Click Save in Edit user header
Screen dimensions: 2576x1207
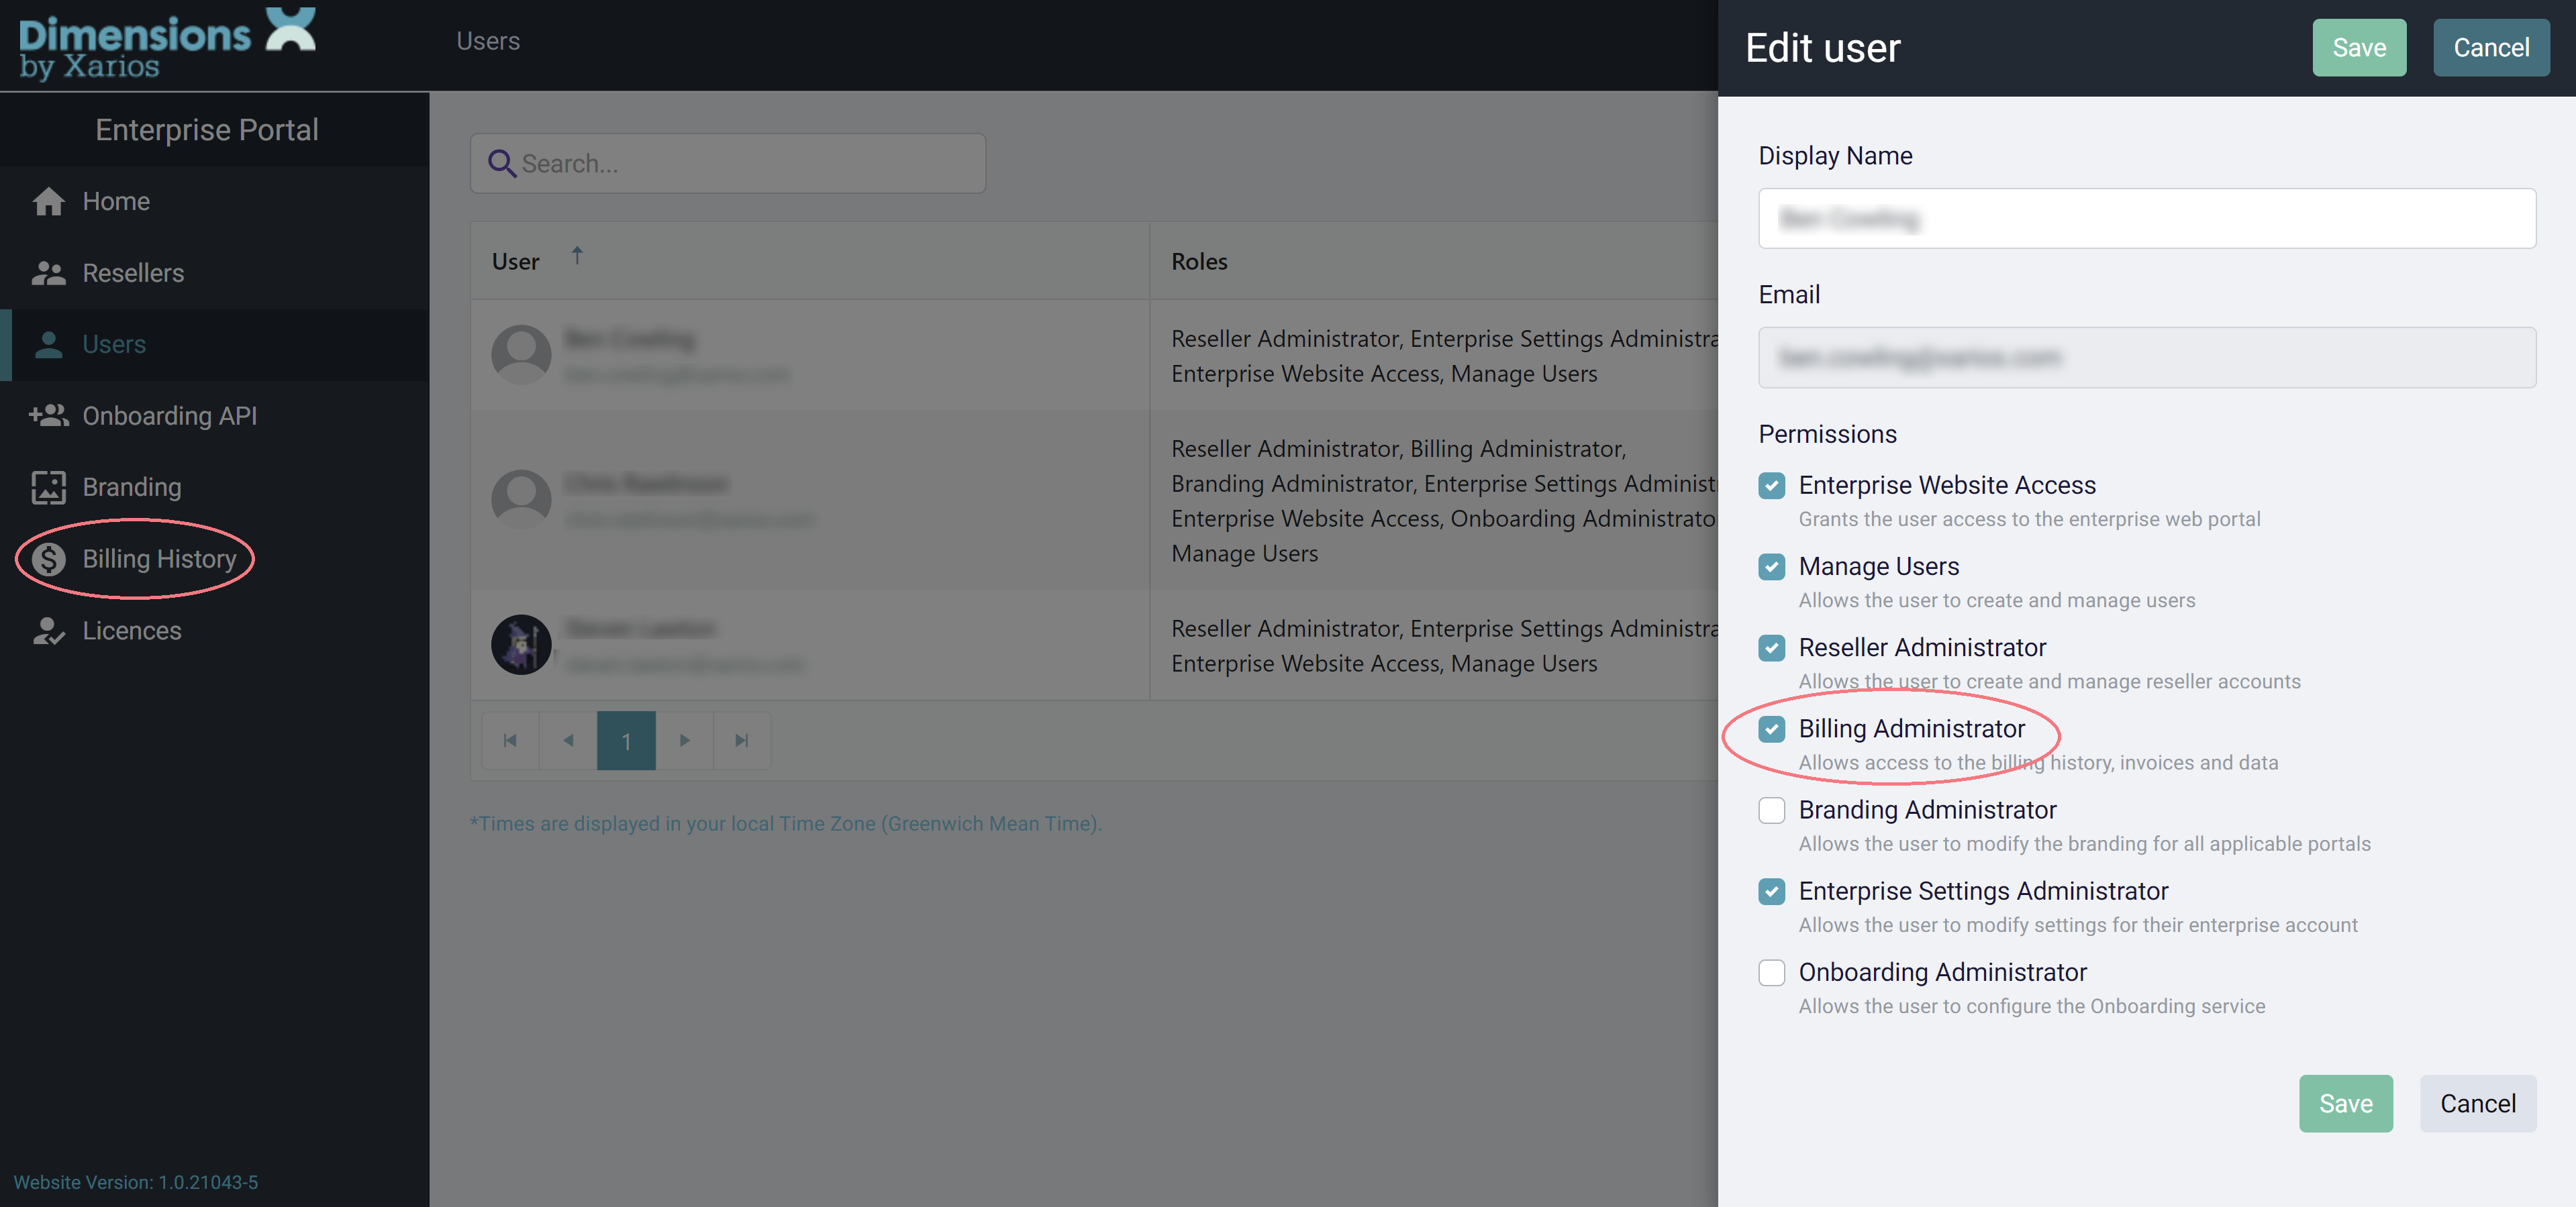(2358, 47)
